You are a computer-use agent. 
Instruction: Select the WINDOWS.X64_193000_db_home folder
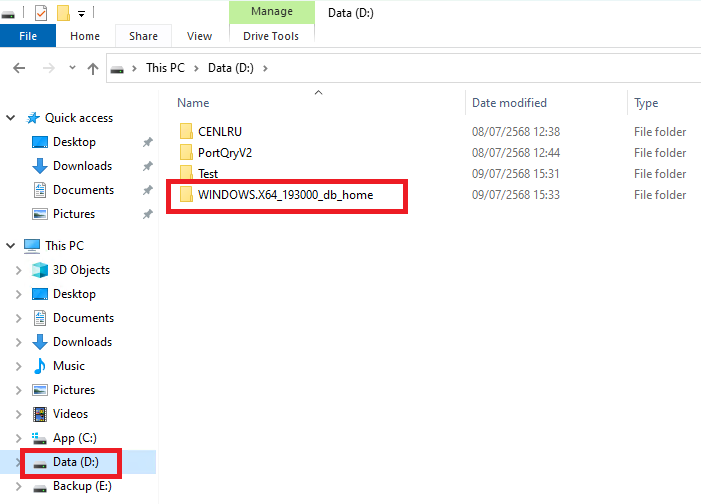pyautogui.click(x=285, y=195)
